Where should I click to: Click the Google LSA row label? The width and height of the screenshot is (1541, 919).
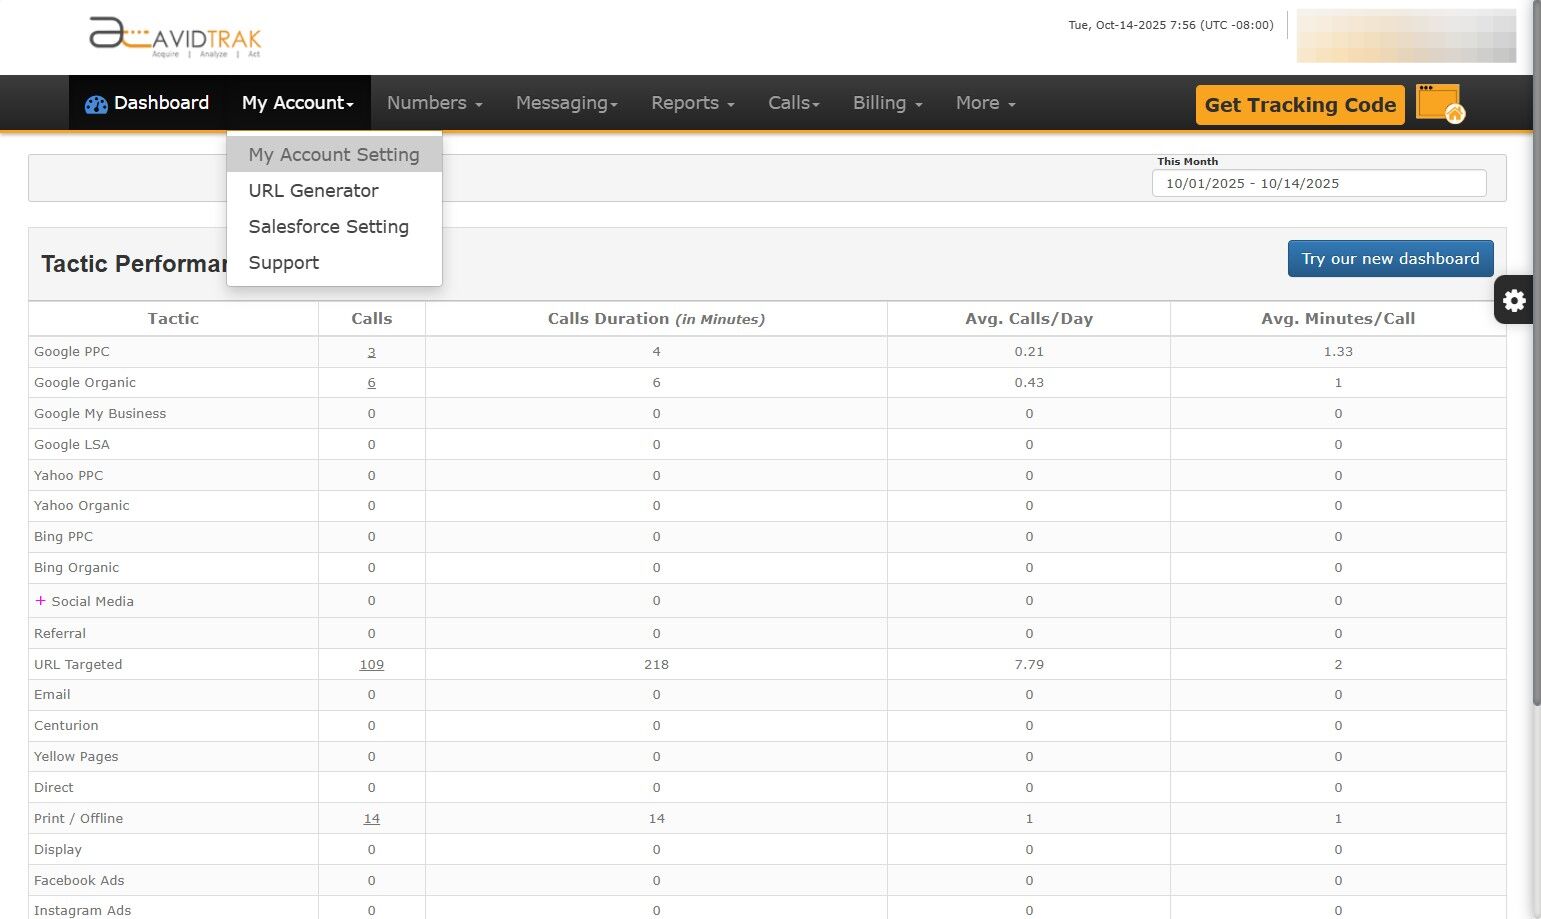pos(72,445)
